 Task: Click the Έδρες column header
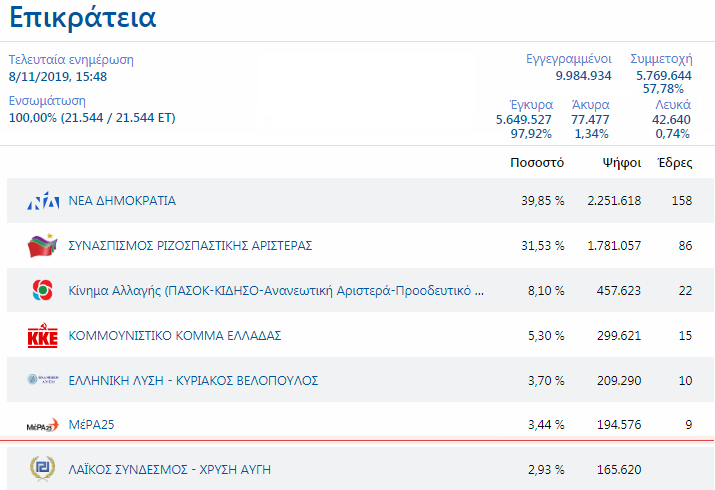coord(675,162)
